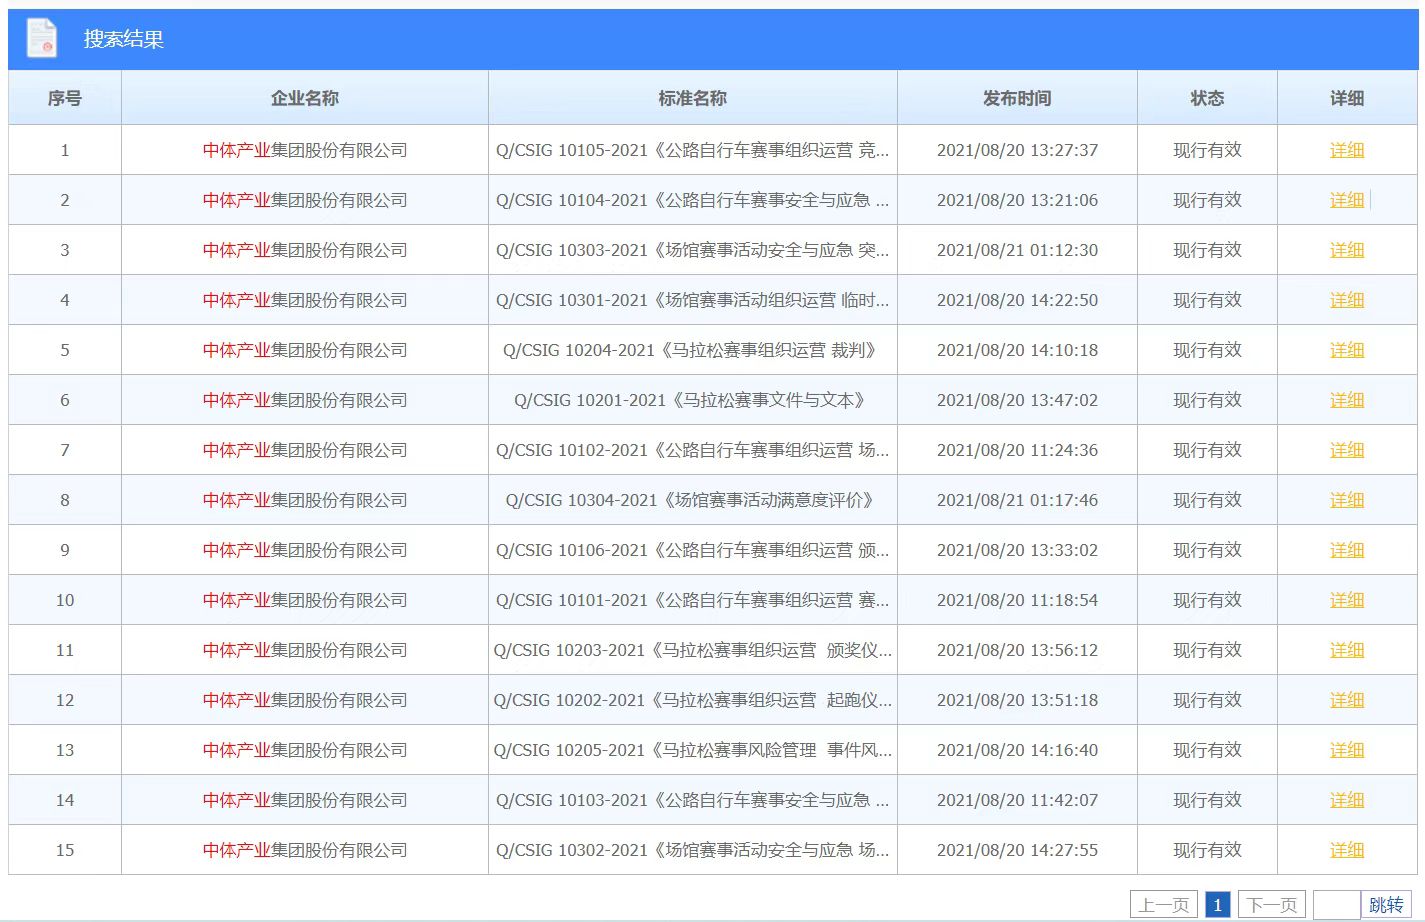The image size is (1425, 922).
Task: Click standard name Q/CSIG 10301-2021
Action: pyautogui.click(x=693, y=300)
